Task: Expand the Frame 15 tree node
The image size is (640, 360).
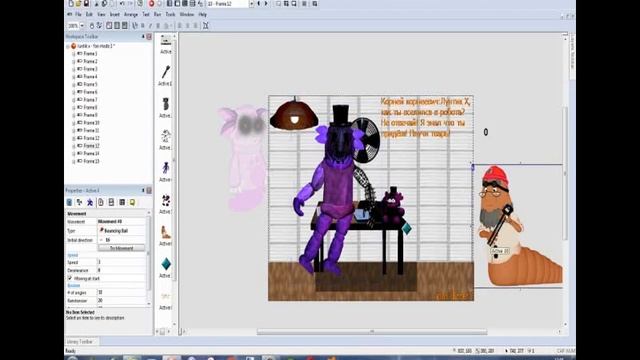Action: (x=74, y=161)
